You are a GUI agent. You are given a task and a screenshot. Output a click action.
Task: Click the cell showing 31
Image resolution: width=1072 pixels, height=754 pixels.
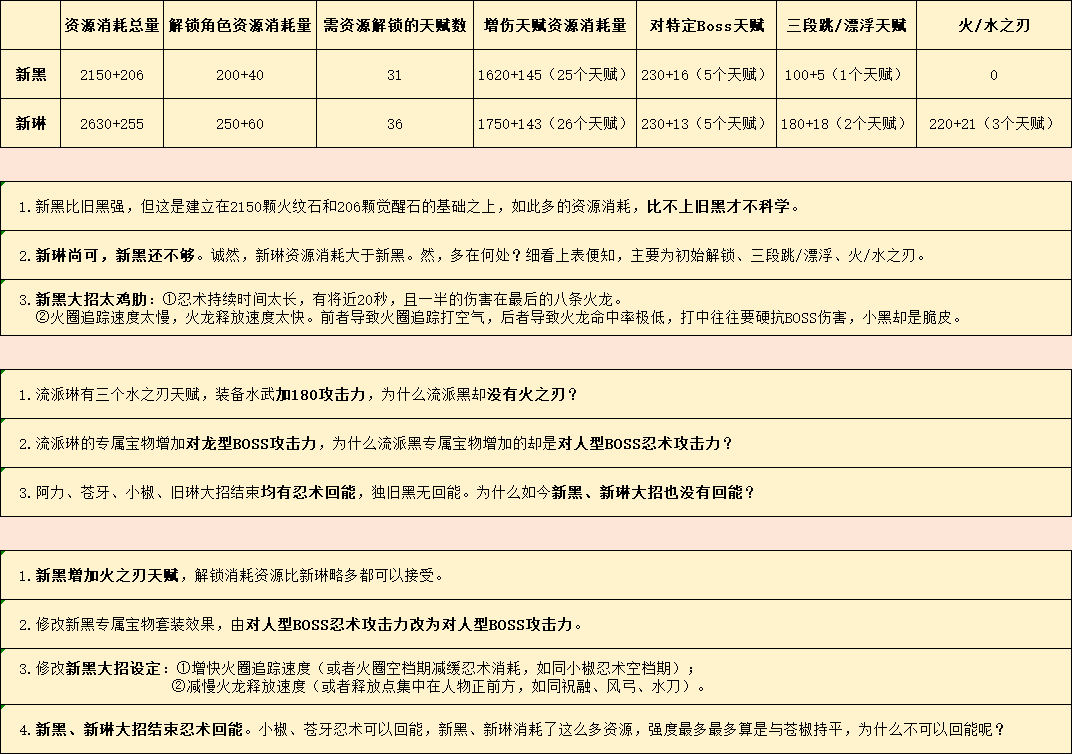point(395,74)
